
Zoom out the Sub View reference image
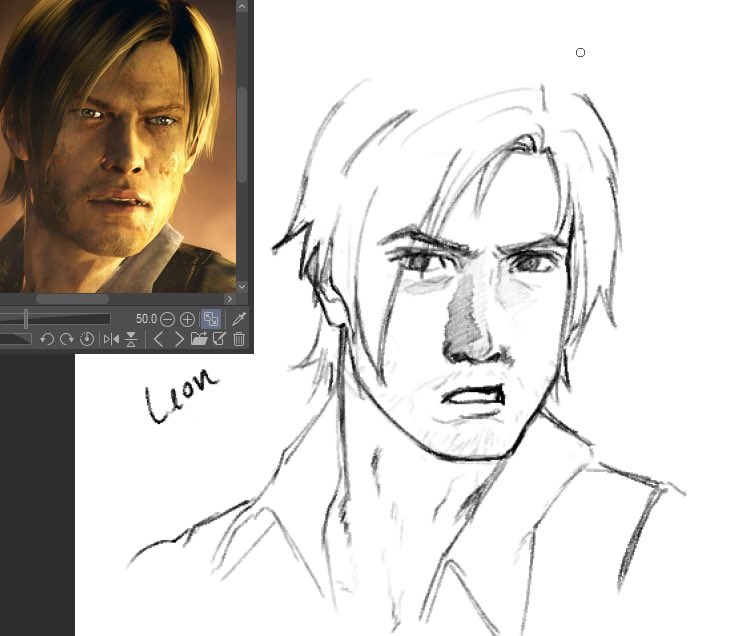(167, 320)
